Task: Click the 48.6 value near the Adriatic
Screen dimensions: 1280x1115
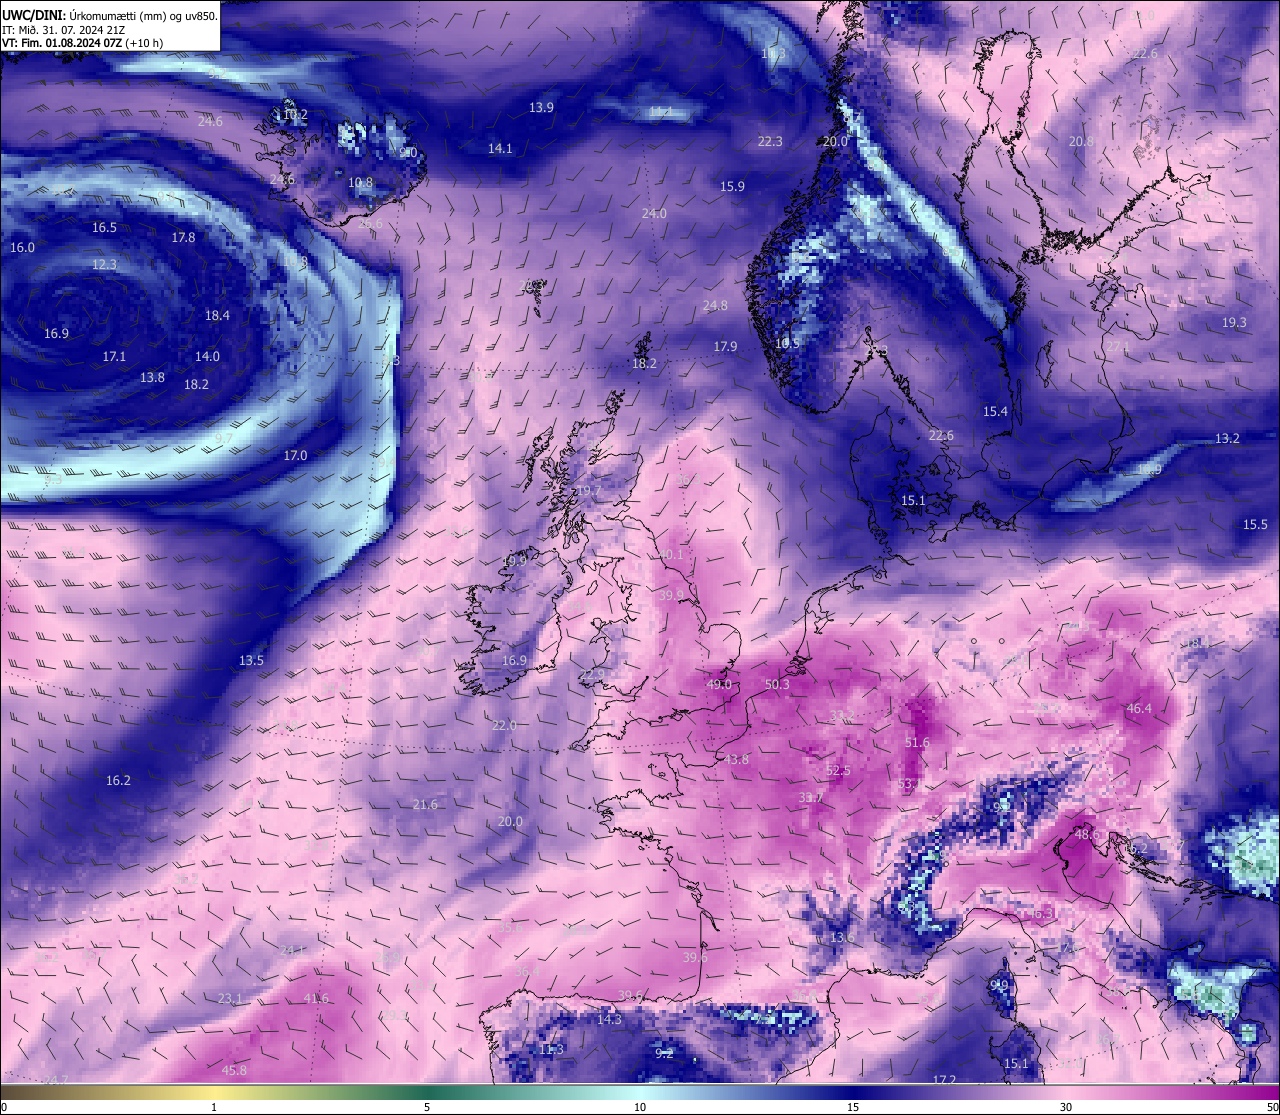Action: (1087, 835)
